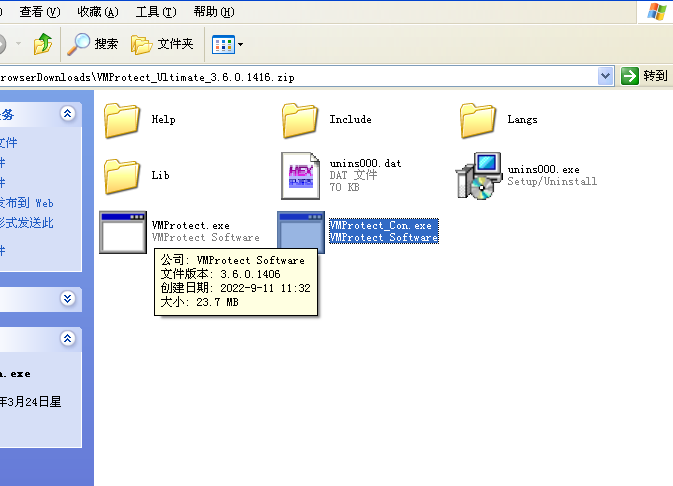Select the unins000.dat file name

[365, 164]
